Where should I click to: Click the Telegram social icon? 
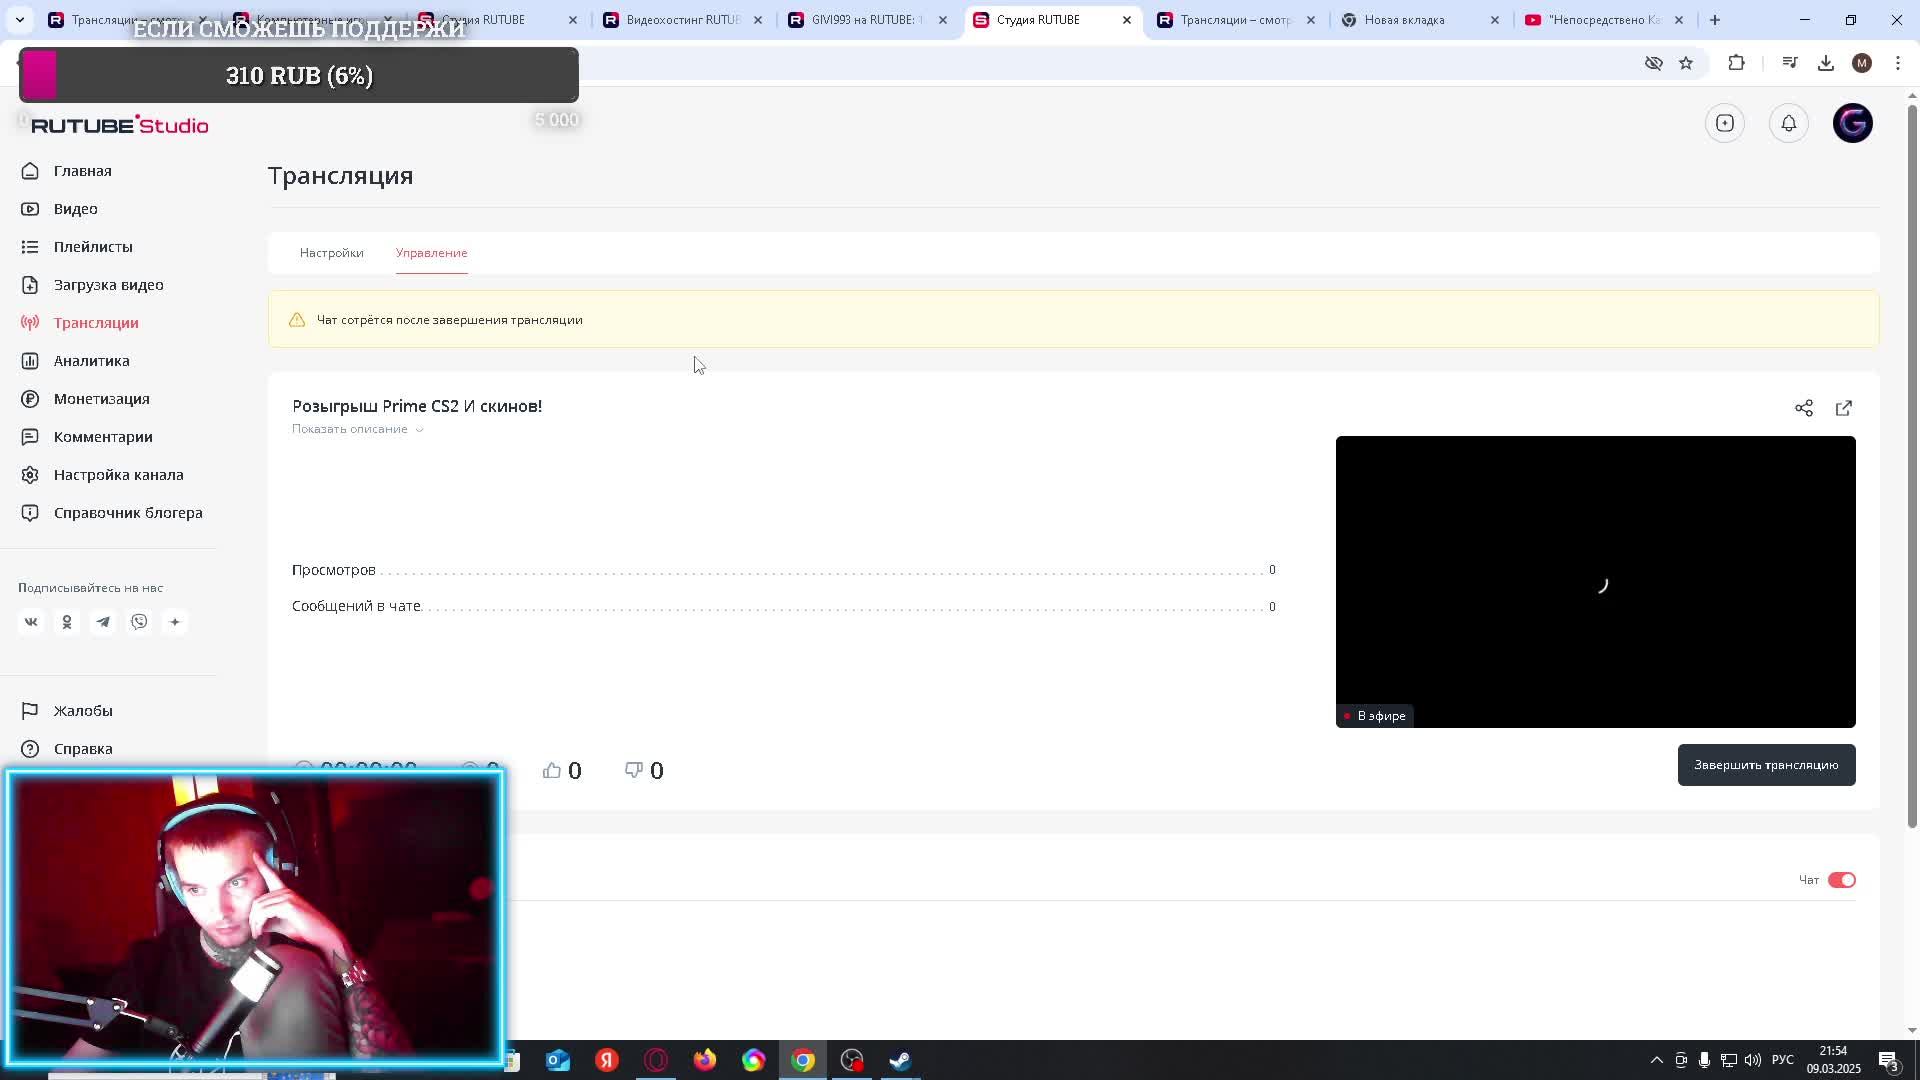(x=103, y=622)
